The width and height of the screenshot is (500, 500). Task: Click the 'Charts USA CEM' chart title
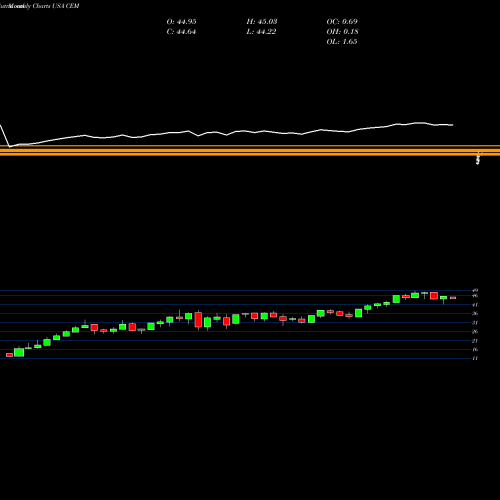[56, 6]
